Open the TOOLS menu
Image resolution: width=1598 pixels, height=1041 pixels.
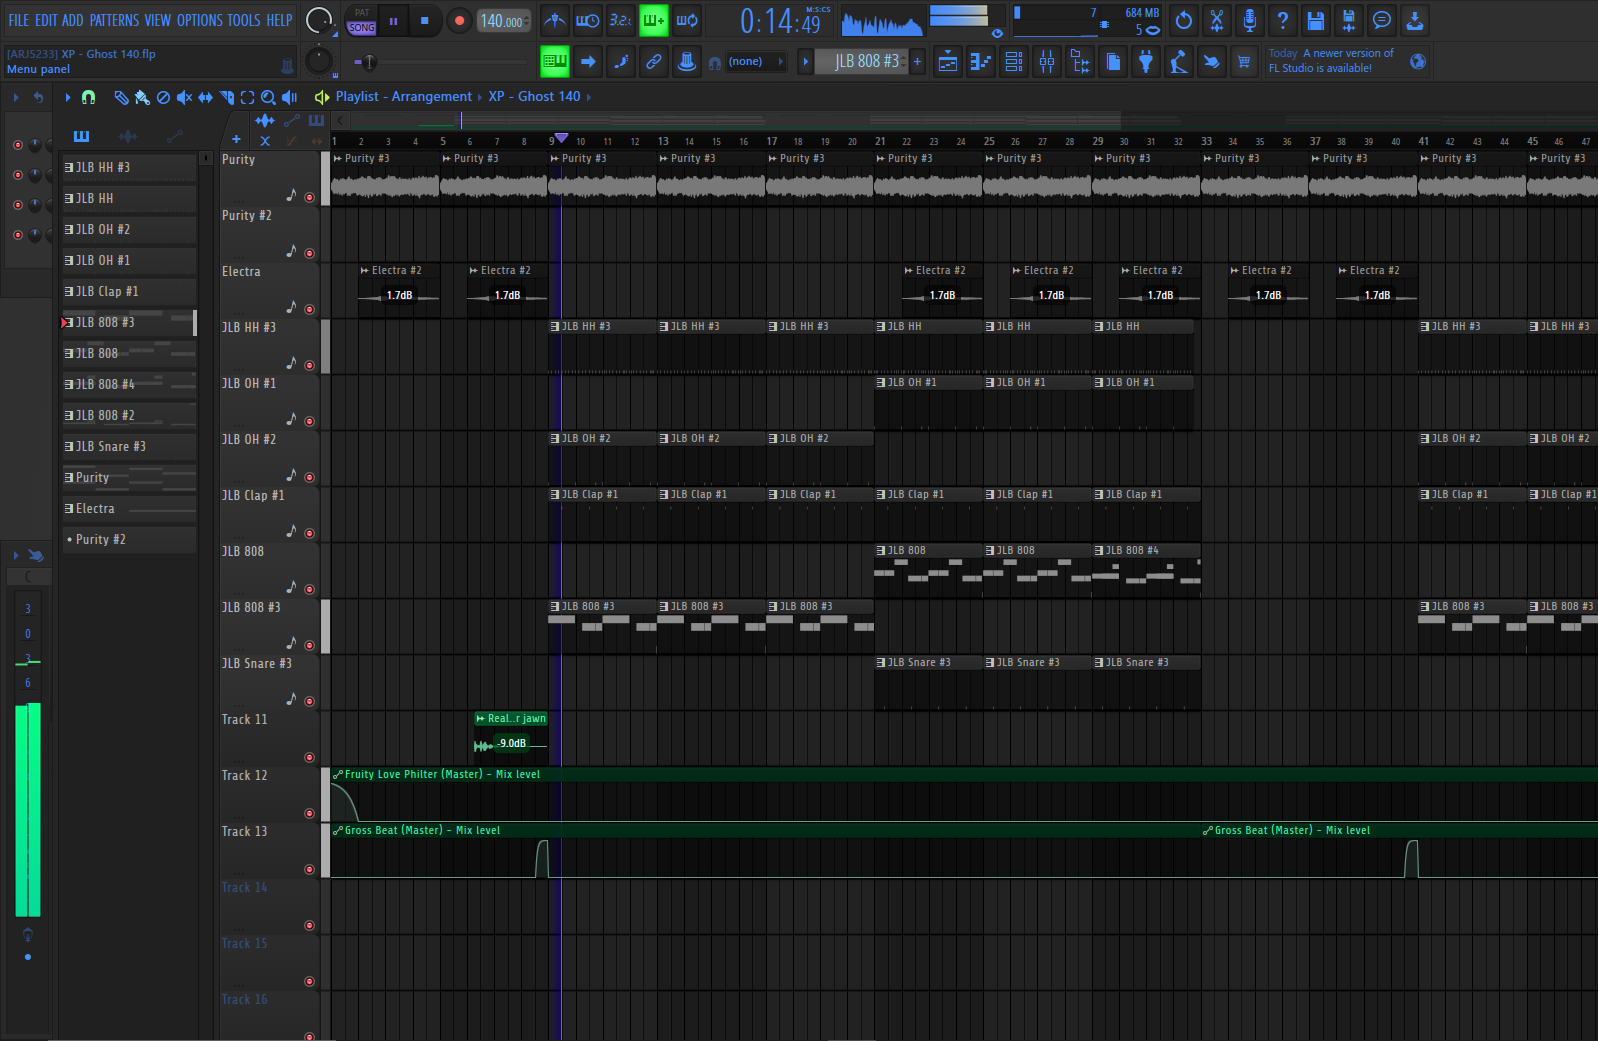coord(243,20)
